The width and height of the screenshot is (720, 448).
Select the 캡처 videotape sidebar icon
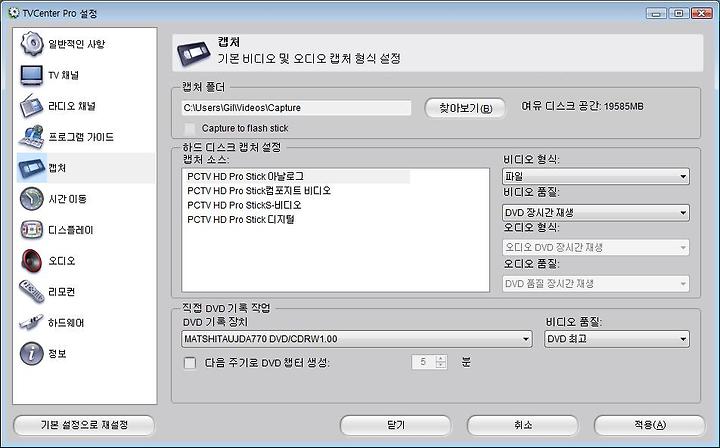coord(32,168)
